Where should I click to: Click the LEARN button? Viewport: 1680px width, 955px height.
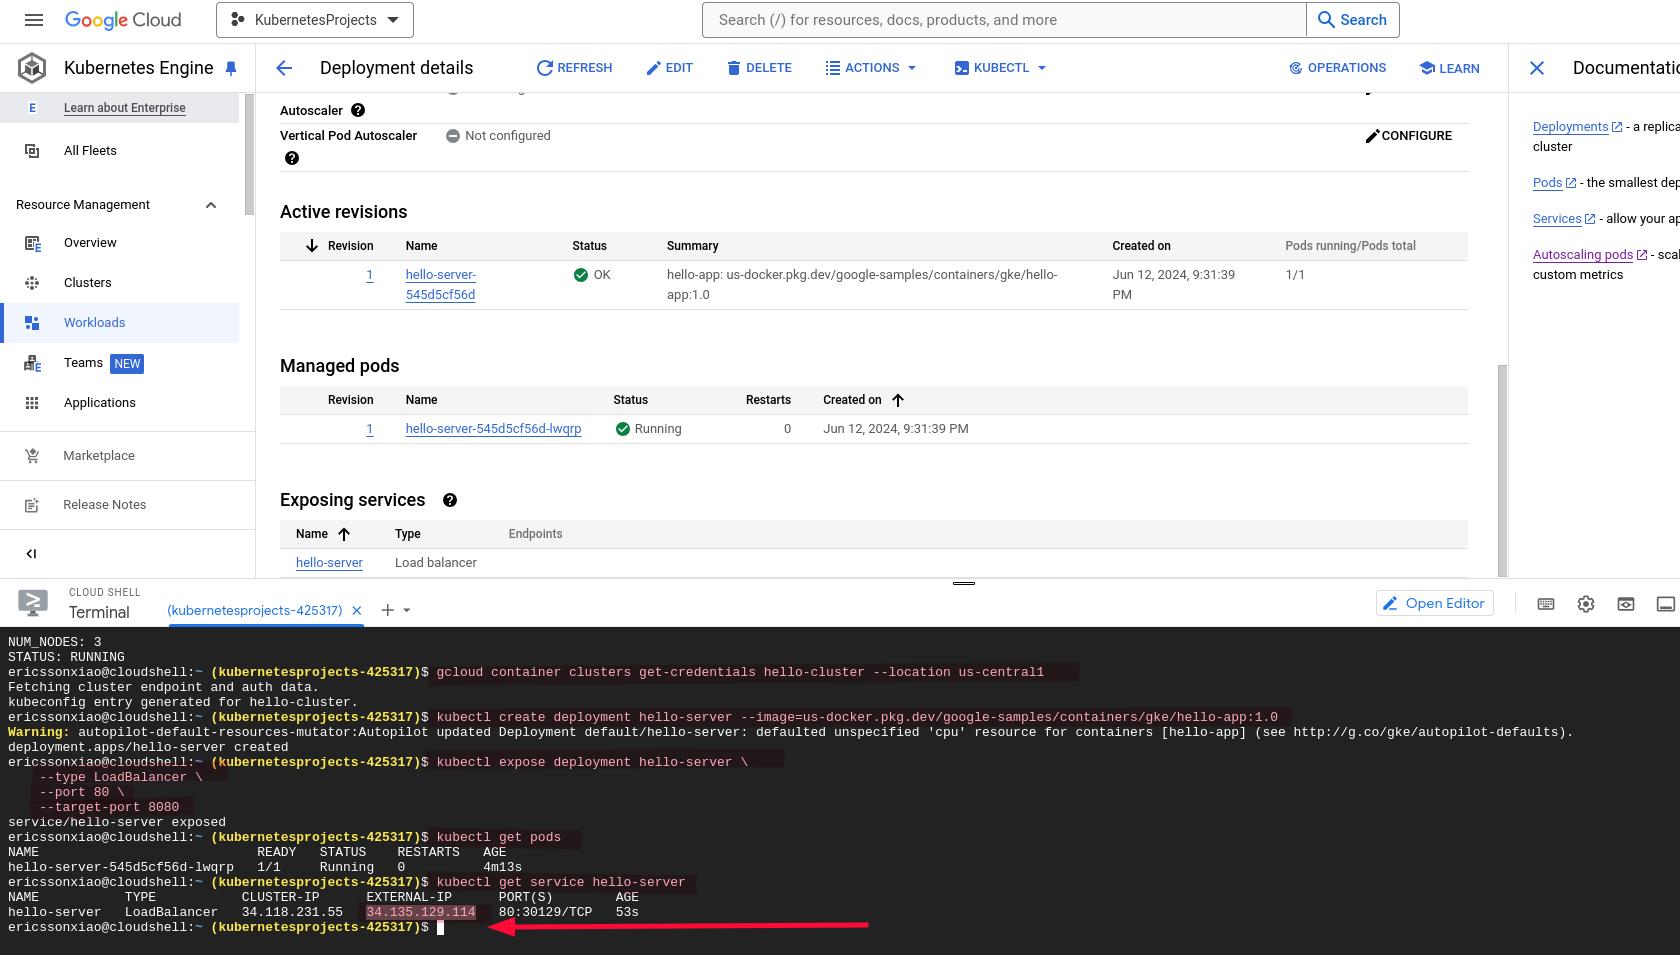tap(1449, 68)
